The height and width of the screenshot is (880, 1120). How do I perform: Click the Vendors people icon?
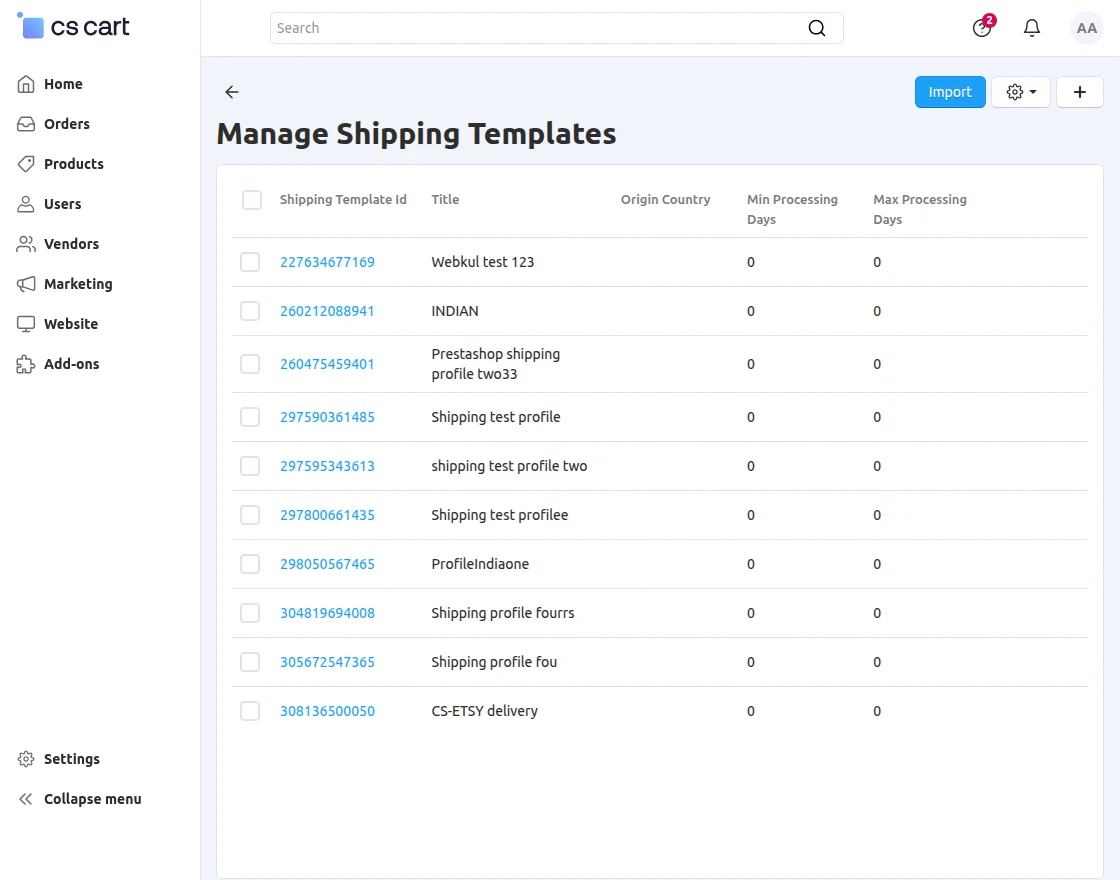pos(26,244)
